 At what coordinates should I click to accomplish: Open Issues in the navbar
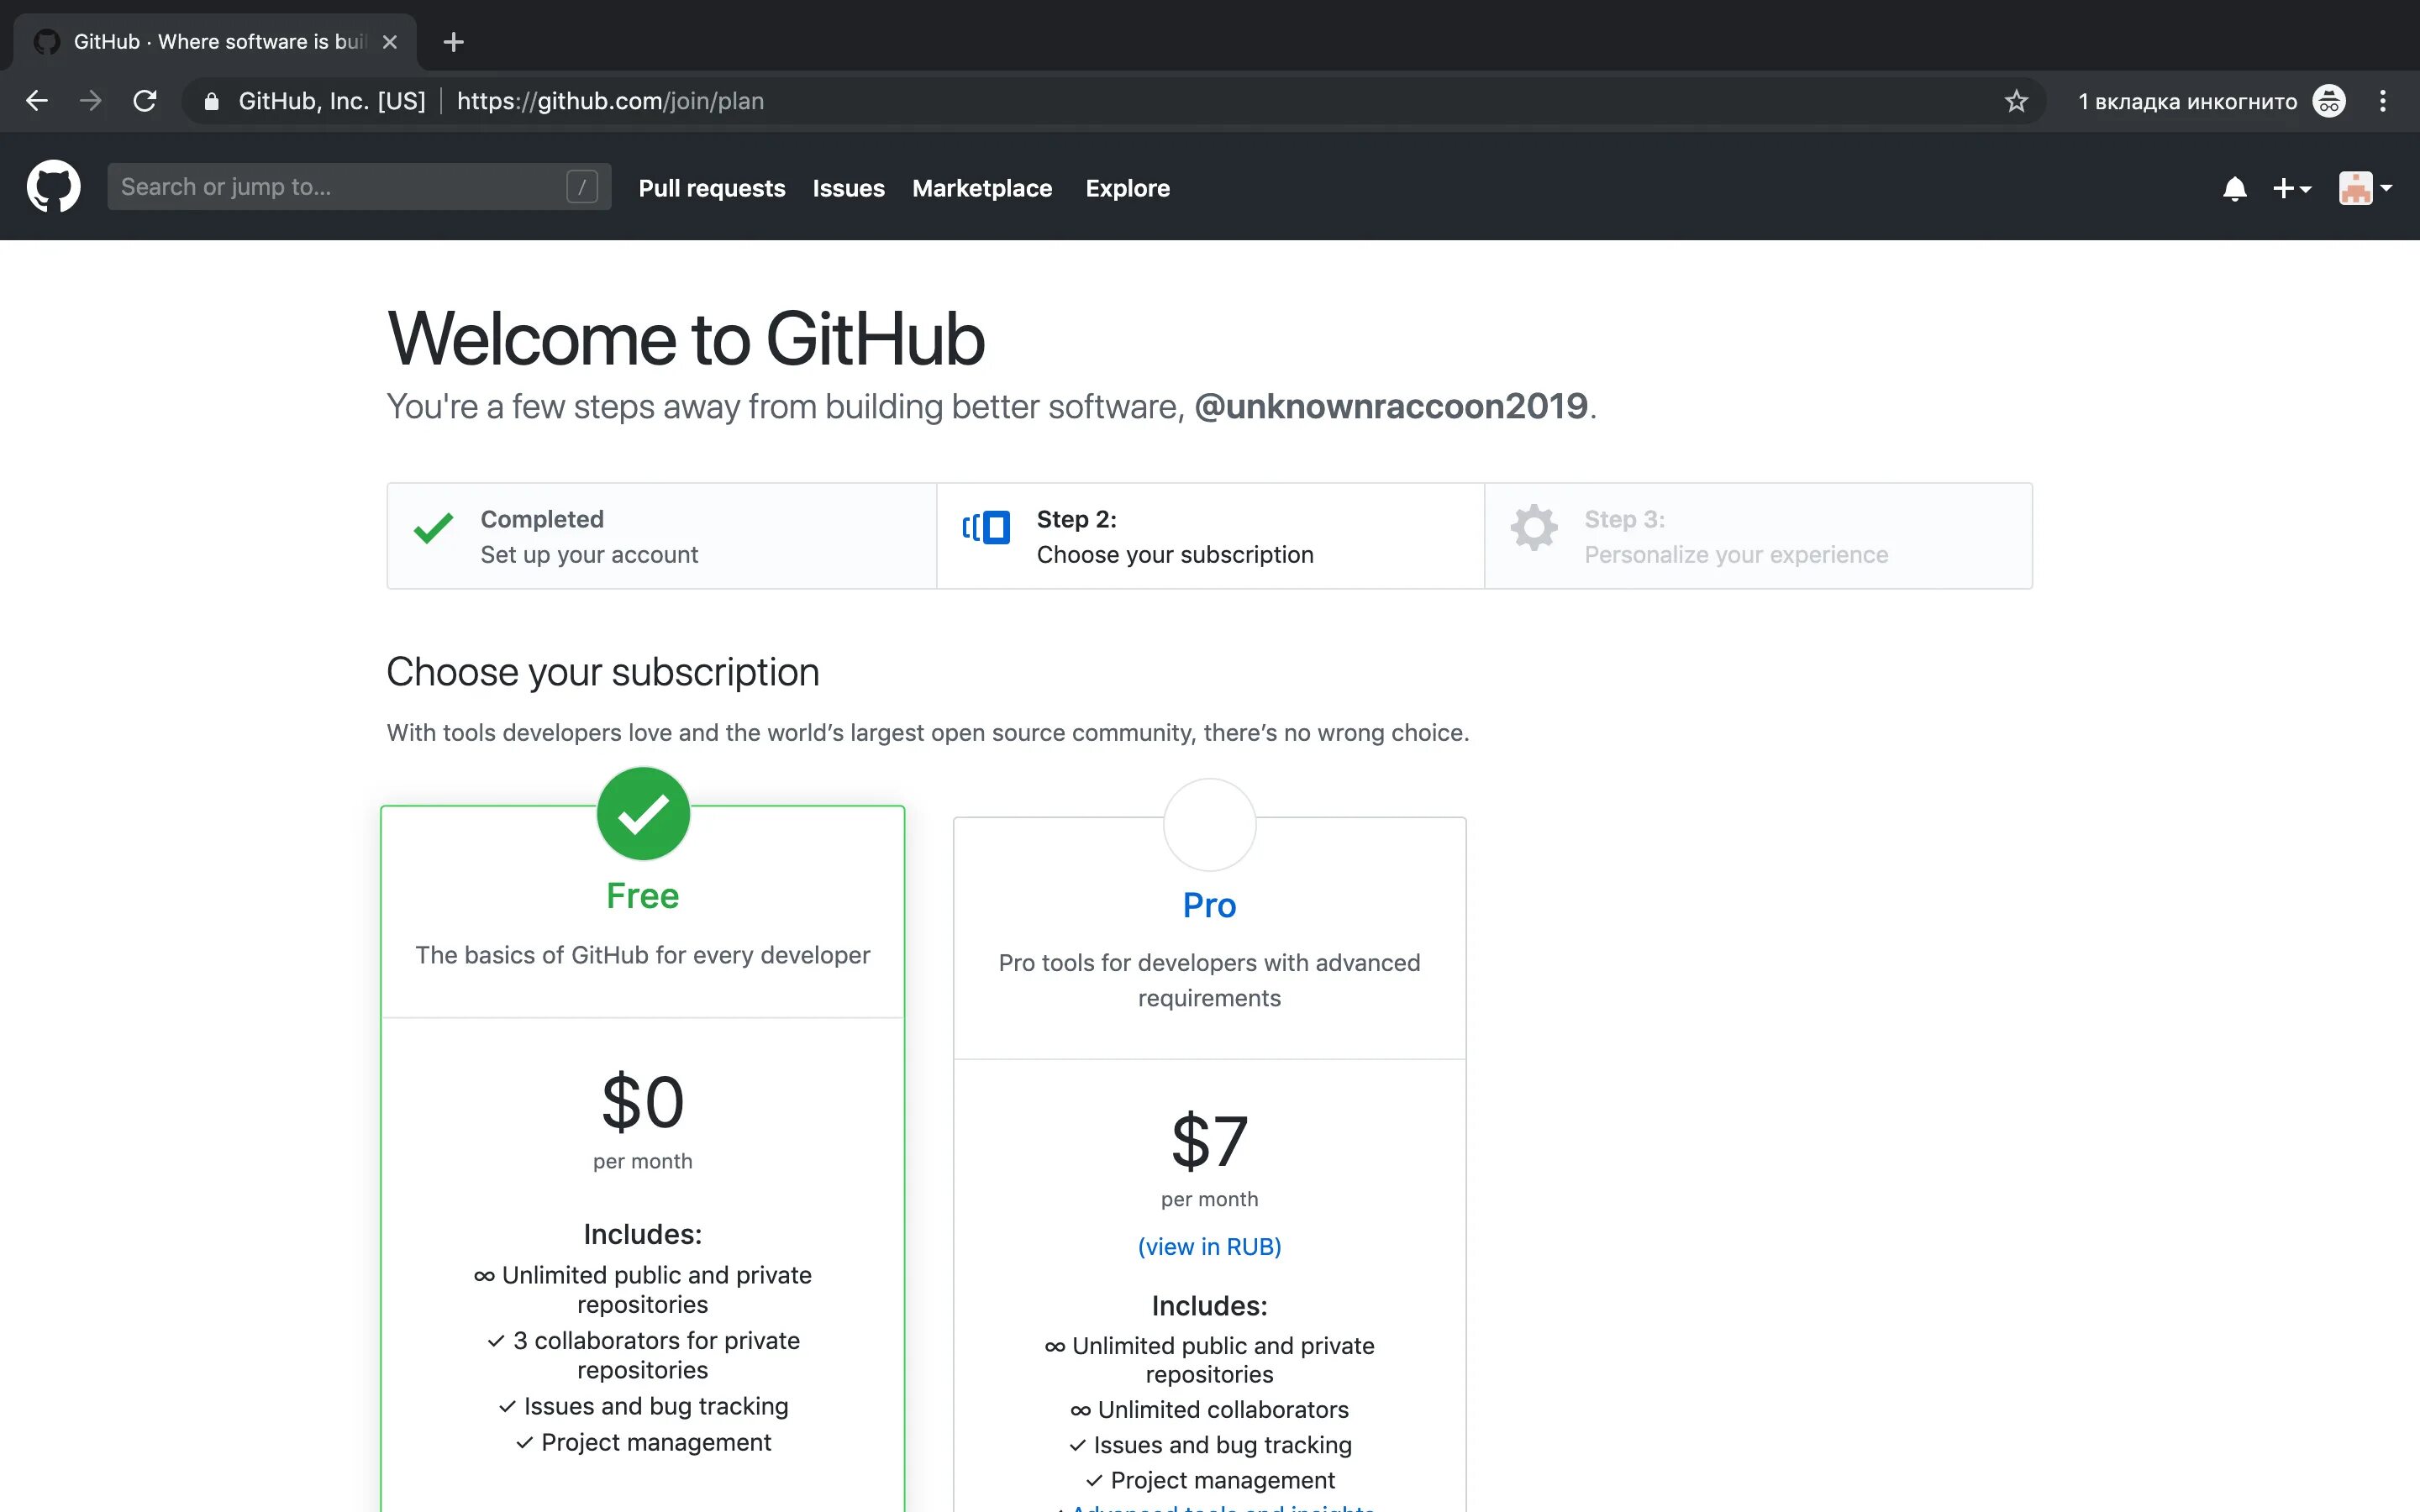[848, 188]
